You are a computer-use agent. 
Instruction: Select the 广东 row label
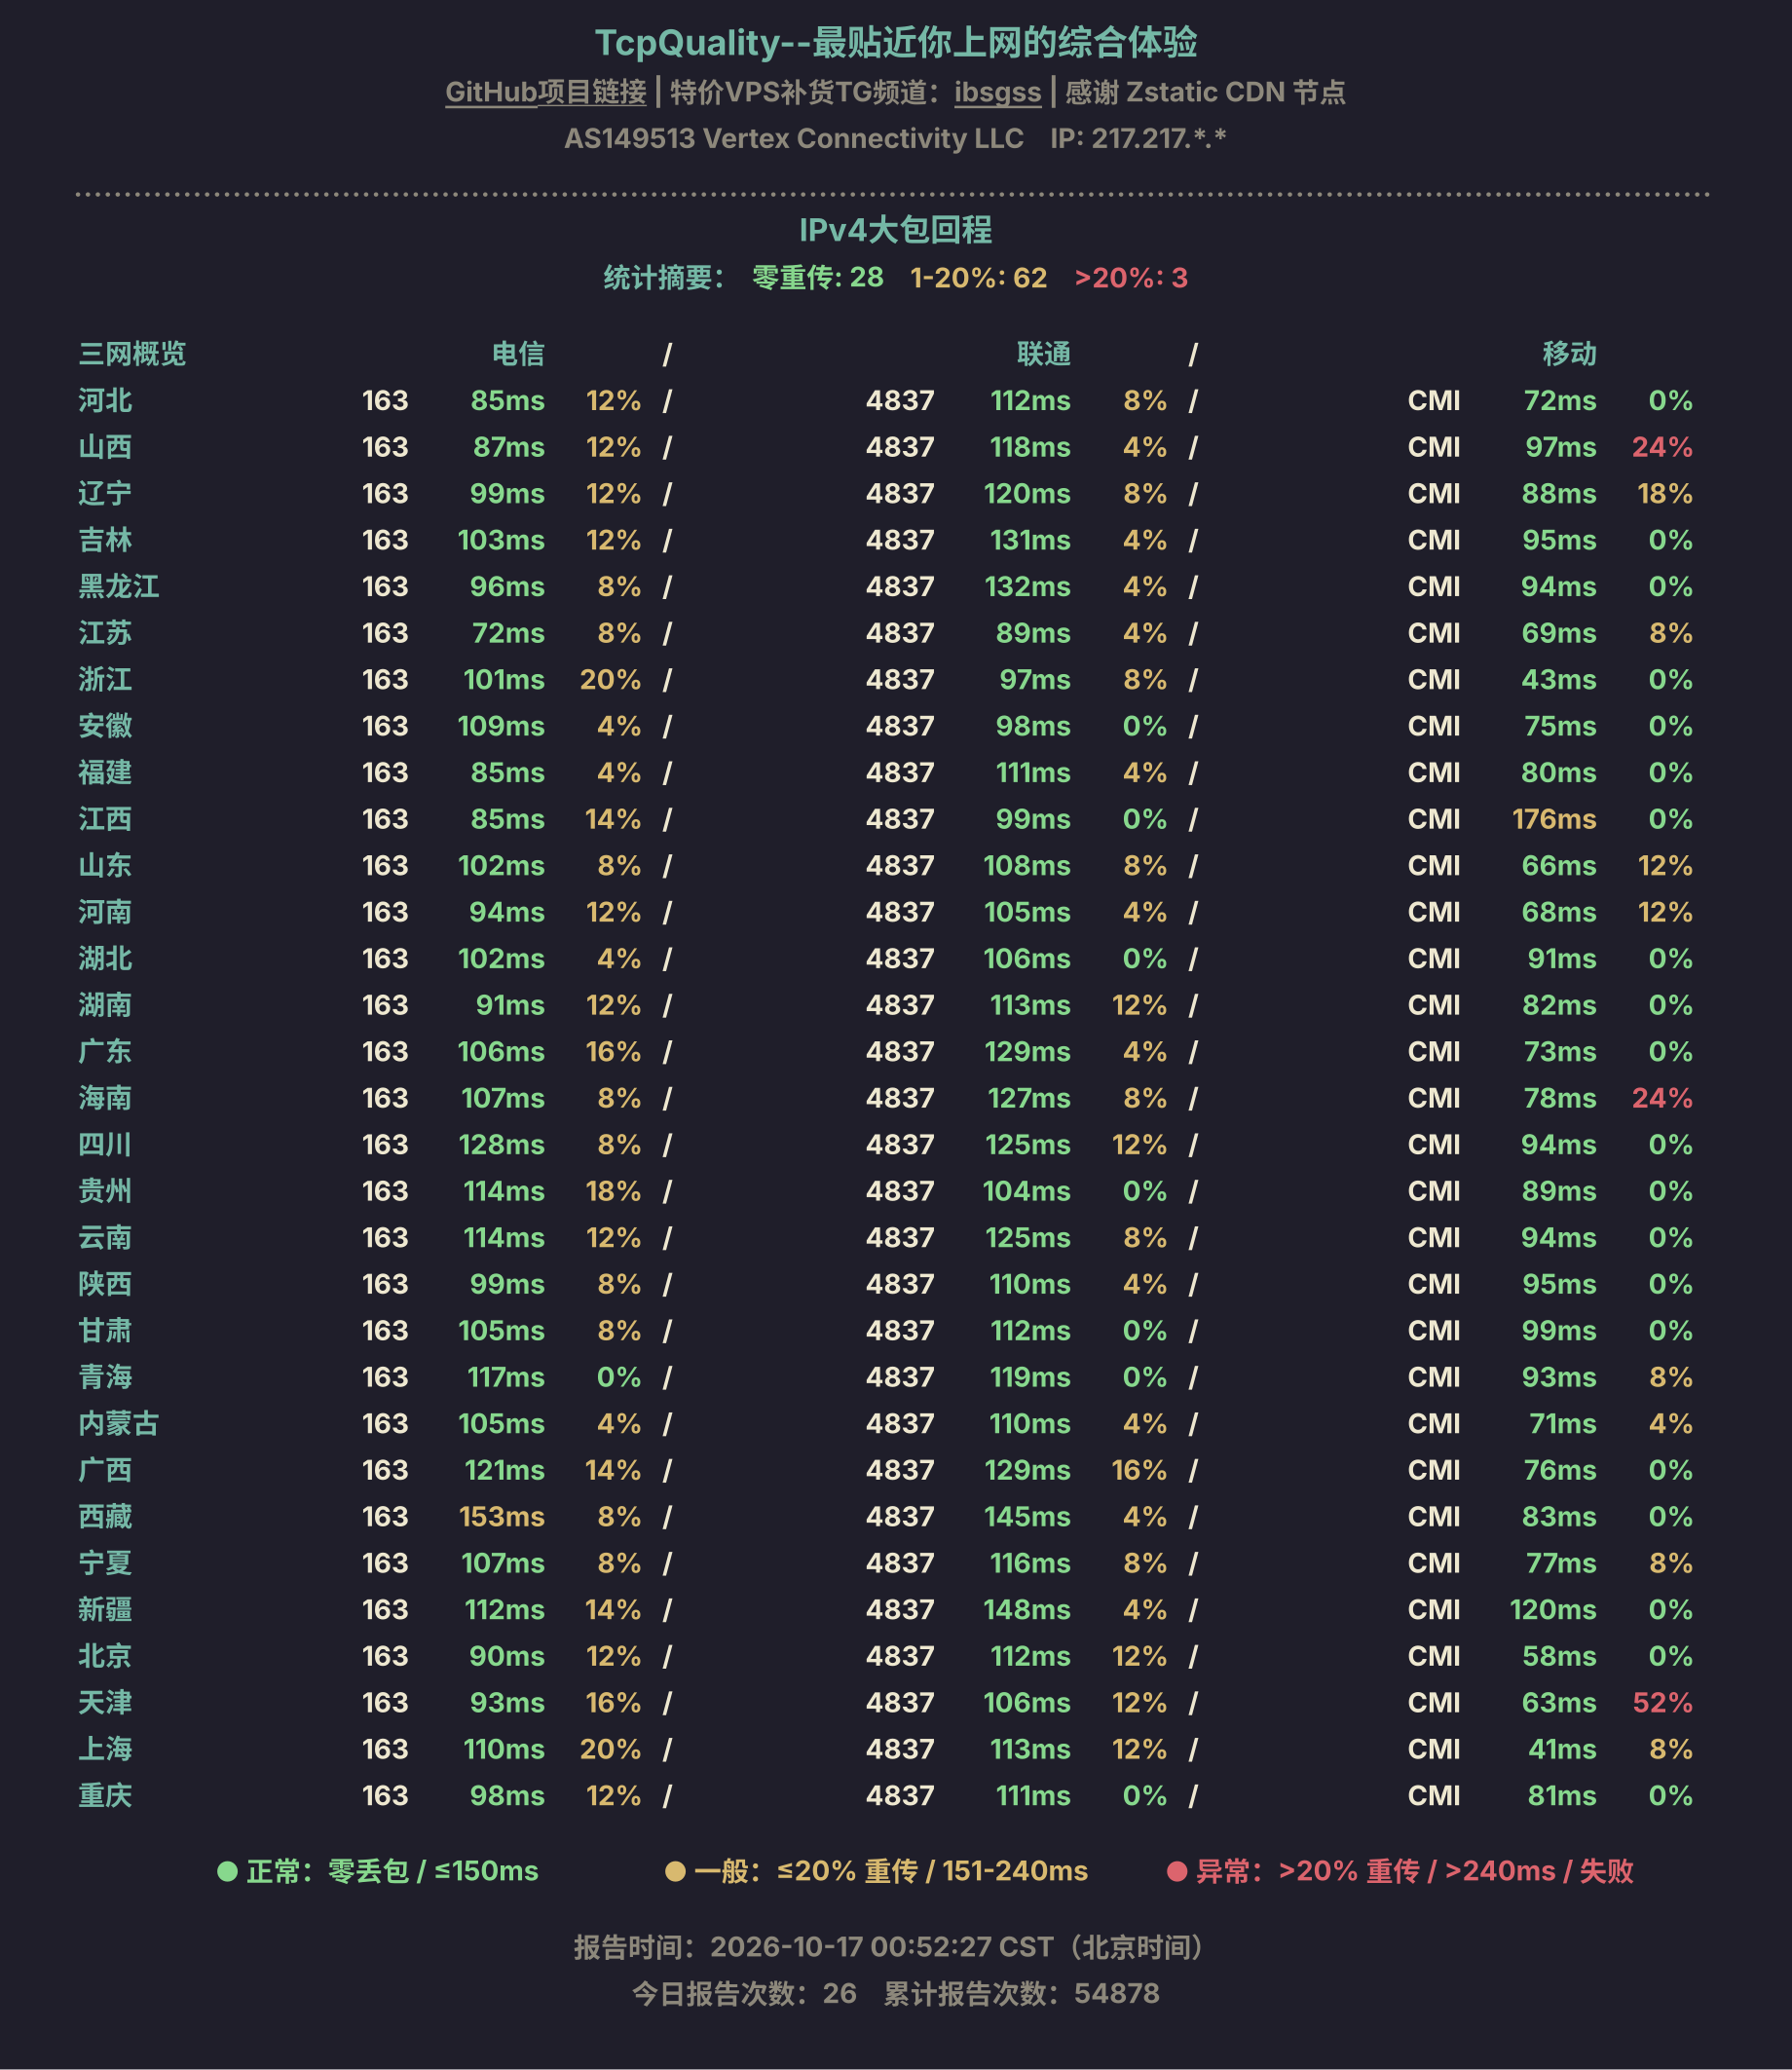pos(105,1051)
